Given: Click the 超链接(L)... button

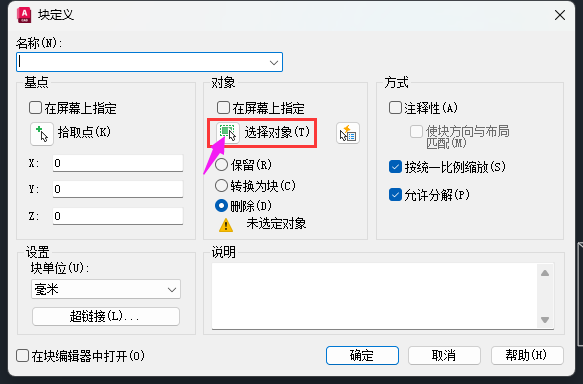Looking at the screenshot, I should click(x=106, y=316).
